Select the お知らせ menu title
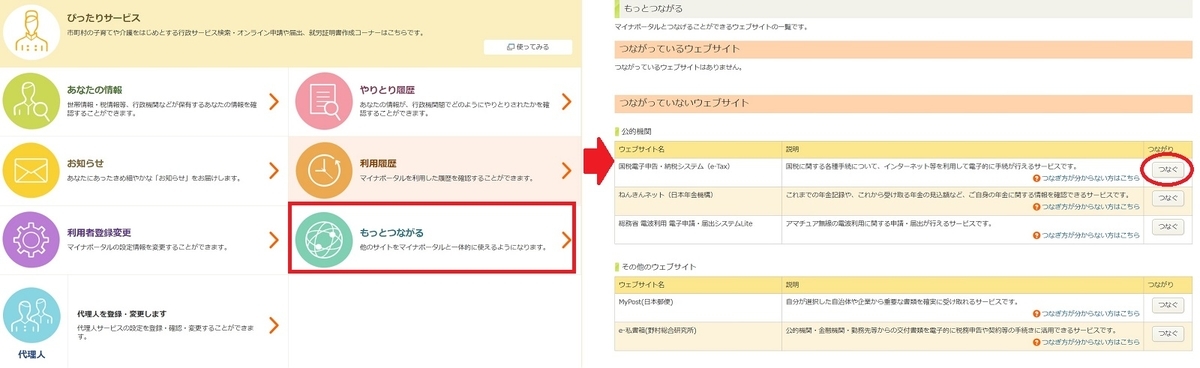The height and width of the screenshot is (368, 1200). point(86,163)
